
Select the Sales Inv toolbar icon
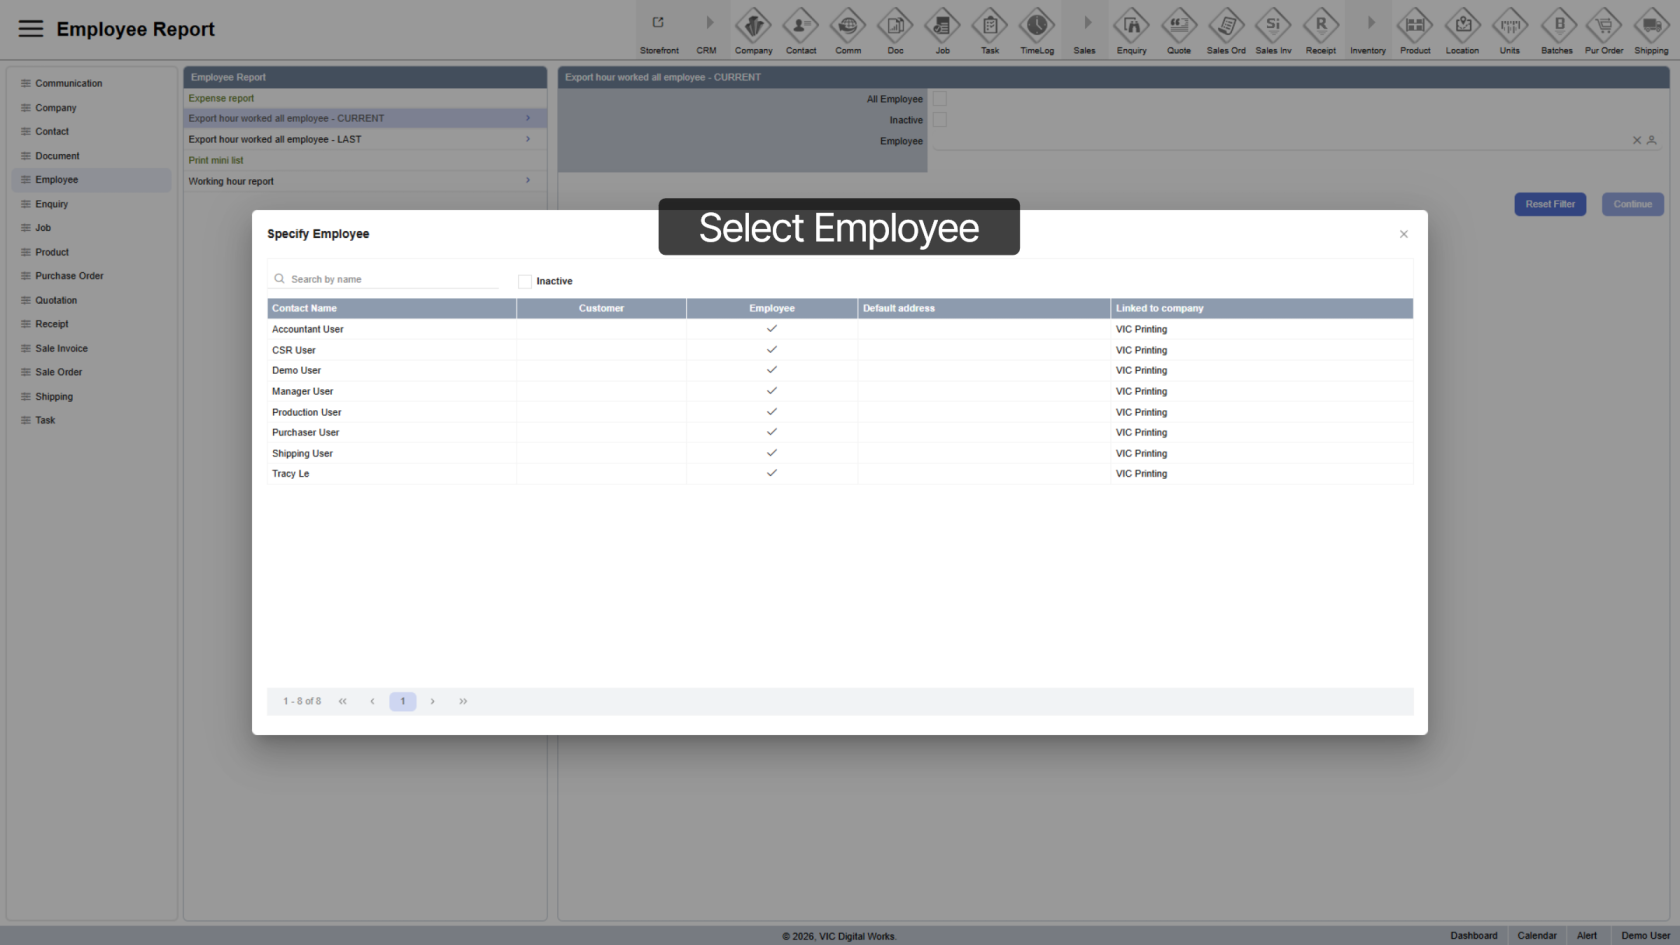[1273, 26]
